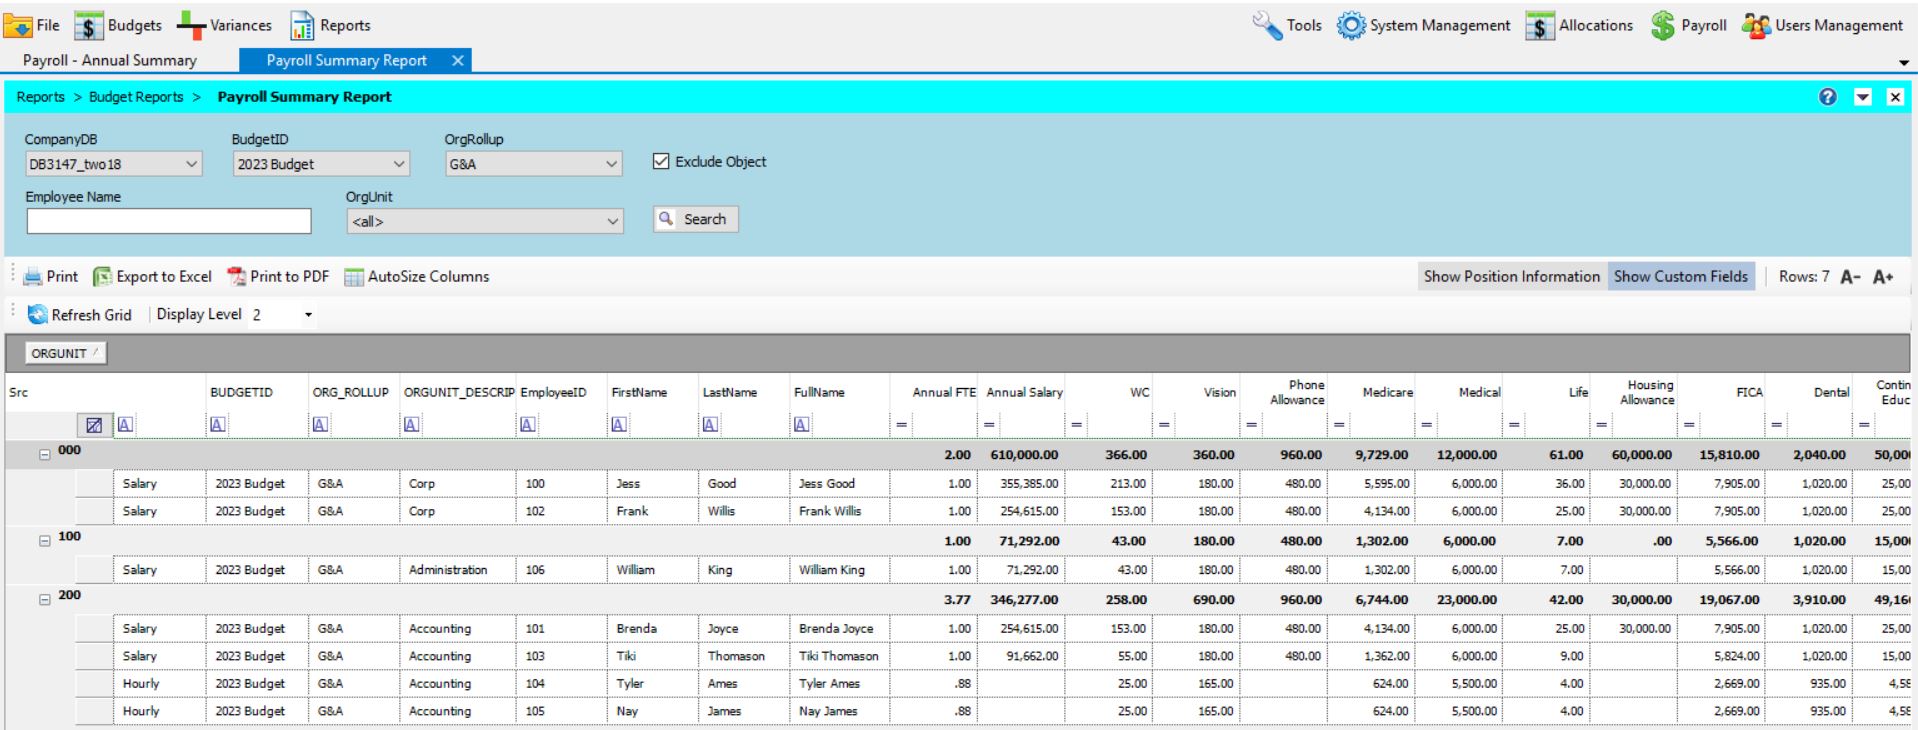Open LastName column filter operator icon
Viewport: 1918px width, 730px height.
tap(710, 425)
